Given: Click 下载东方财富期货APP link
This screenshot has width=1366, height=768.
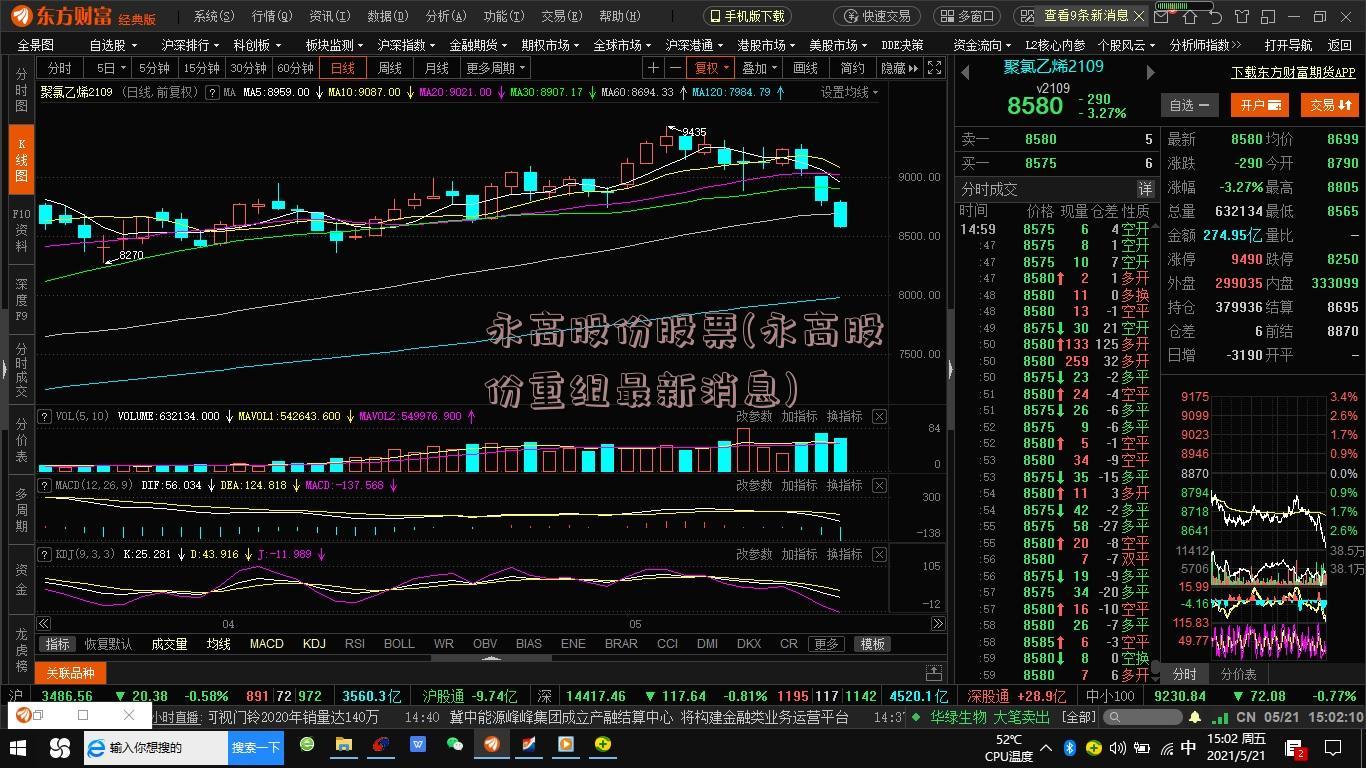Looking at the screenshot, I should (1293, 73).
